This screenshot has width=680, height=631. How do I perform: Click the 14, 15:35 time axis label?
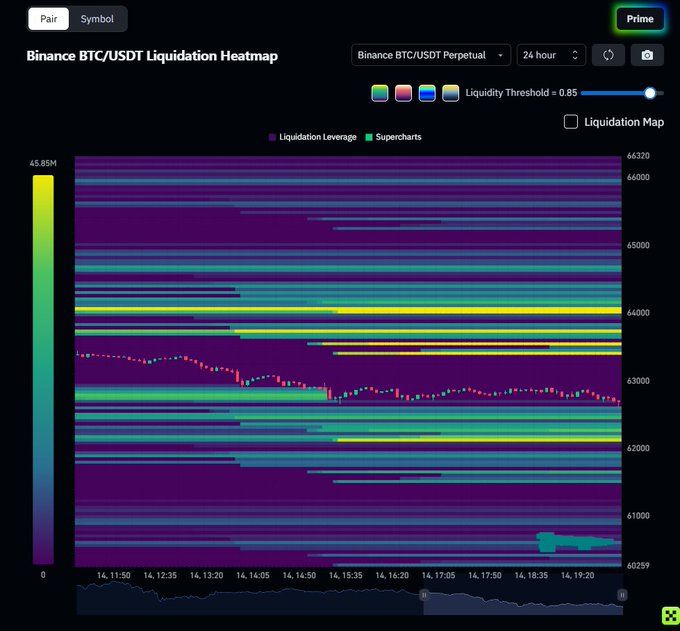pyautogui.click(x=346, y=575)
